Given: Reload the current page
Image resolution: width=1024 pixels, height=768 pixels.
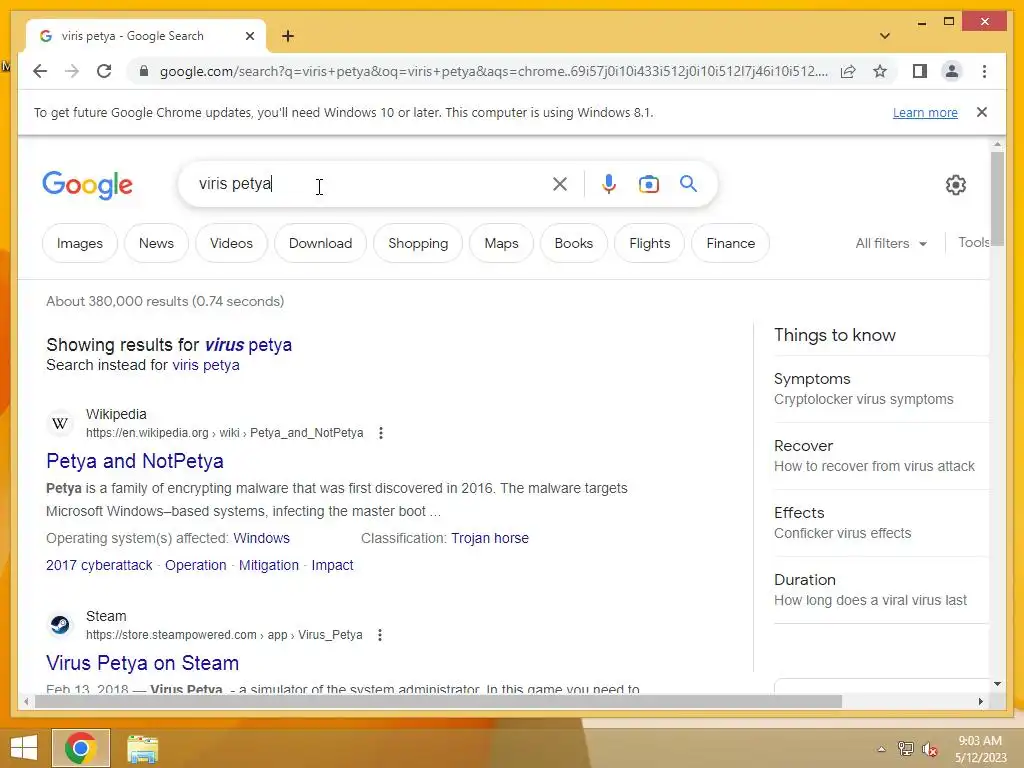Looking at the screenshot, I should [104, 71].
